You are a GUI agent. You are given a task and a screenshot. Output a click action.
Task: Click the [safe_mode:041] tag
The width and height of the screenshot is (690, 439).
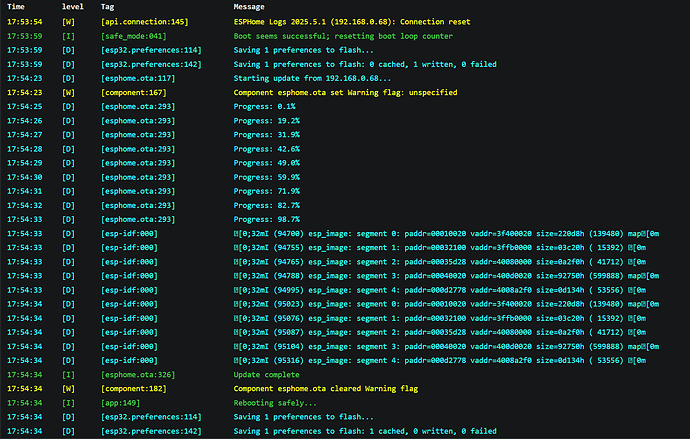coord(134,36)
